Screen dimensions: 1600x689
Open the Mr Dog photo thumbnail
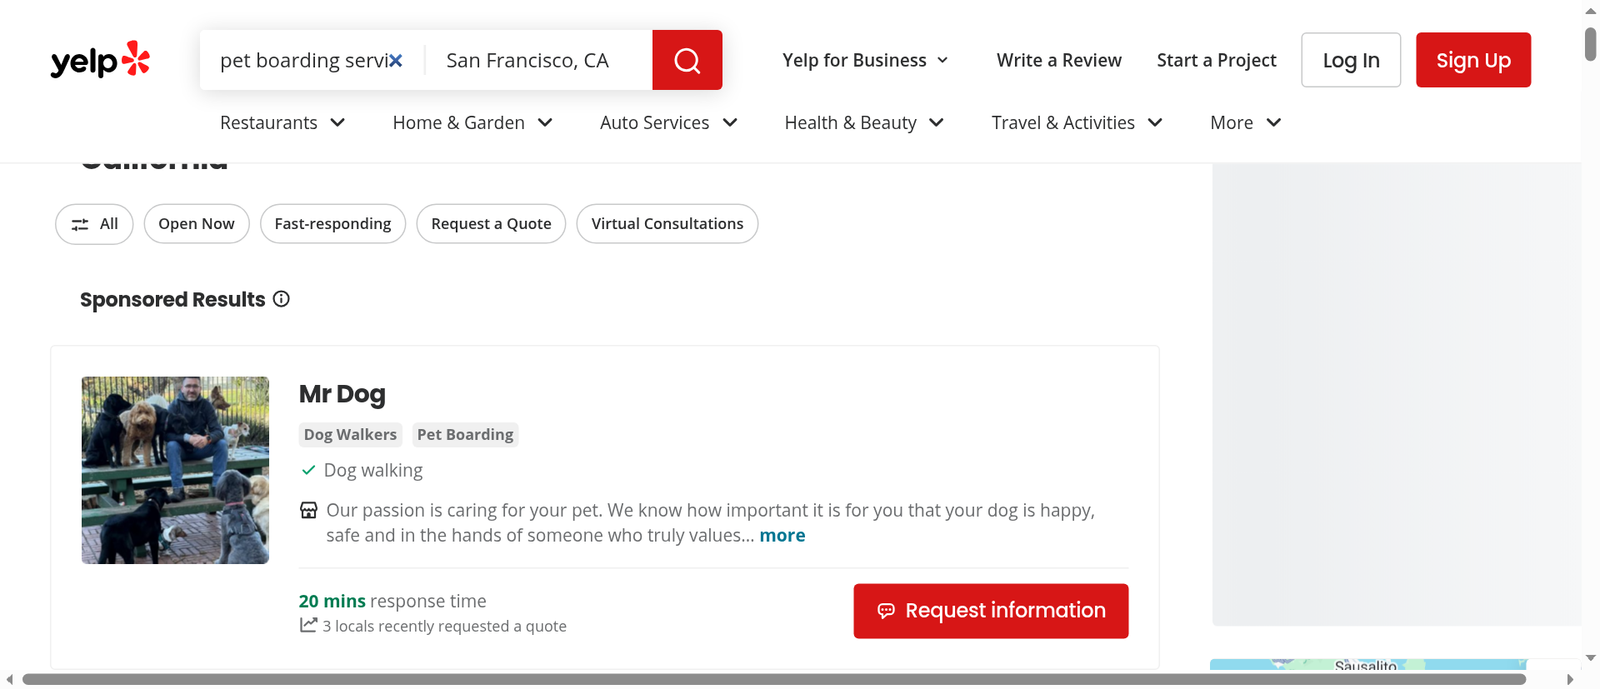[175, 470]
